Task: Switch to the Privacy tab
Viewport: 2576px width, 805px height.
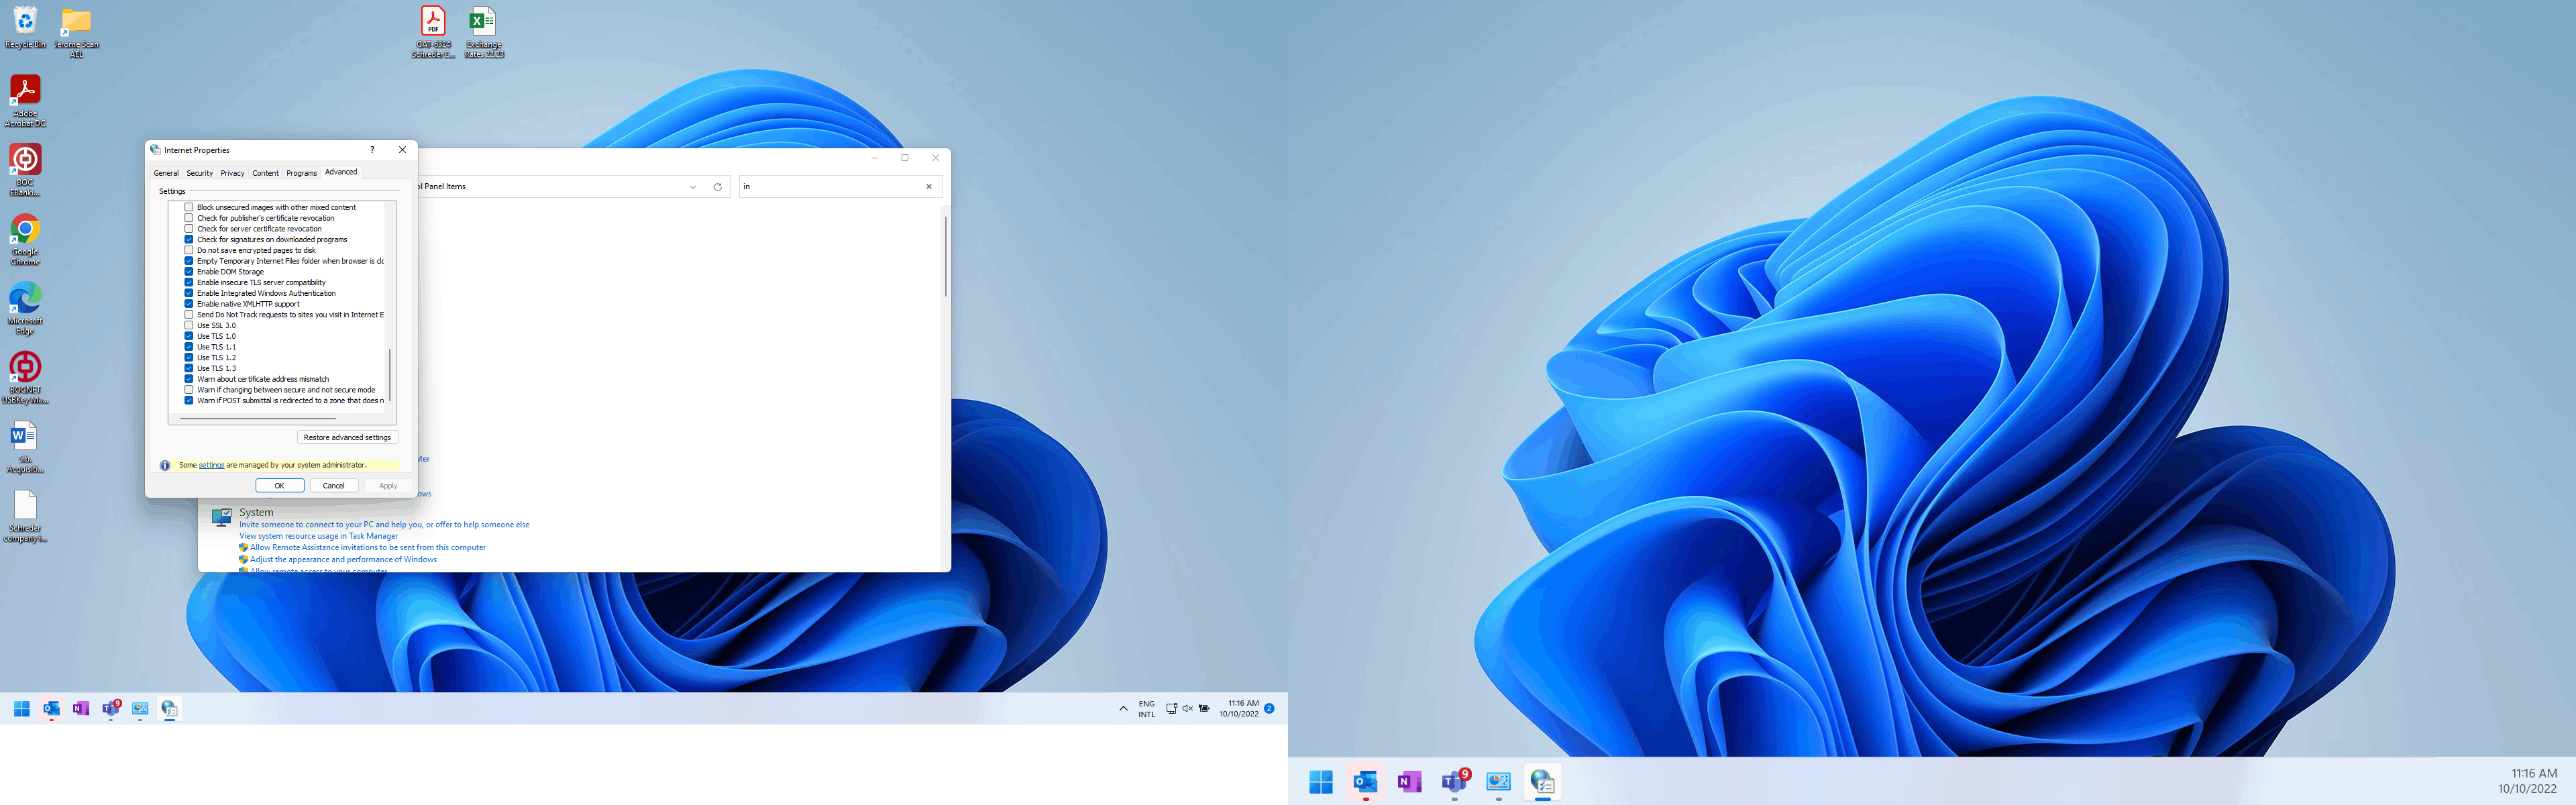Action: coord(232,173)
